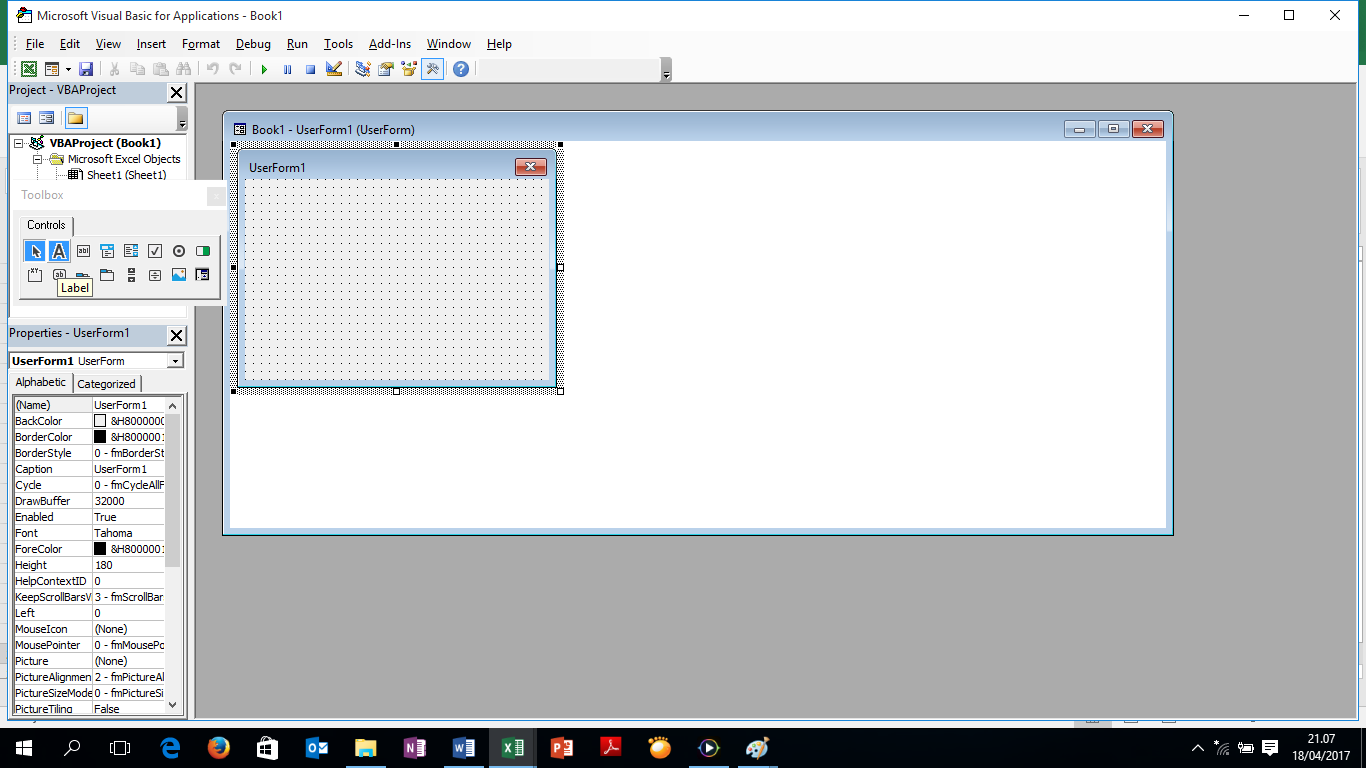Choose the Select Objects arrow in Toolbox

tap(35, 251)
